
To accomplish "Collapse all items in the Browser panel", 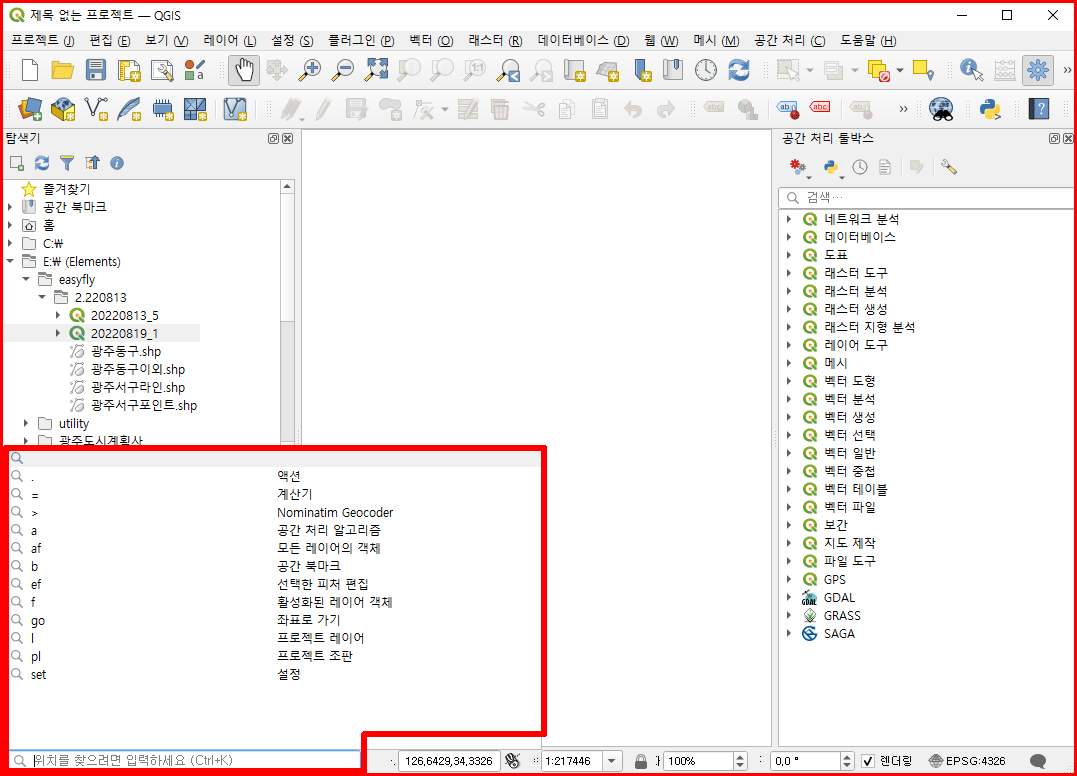I will point(92,163).
